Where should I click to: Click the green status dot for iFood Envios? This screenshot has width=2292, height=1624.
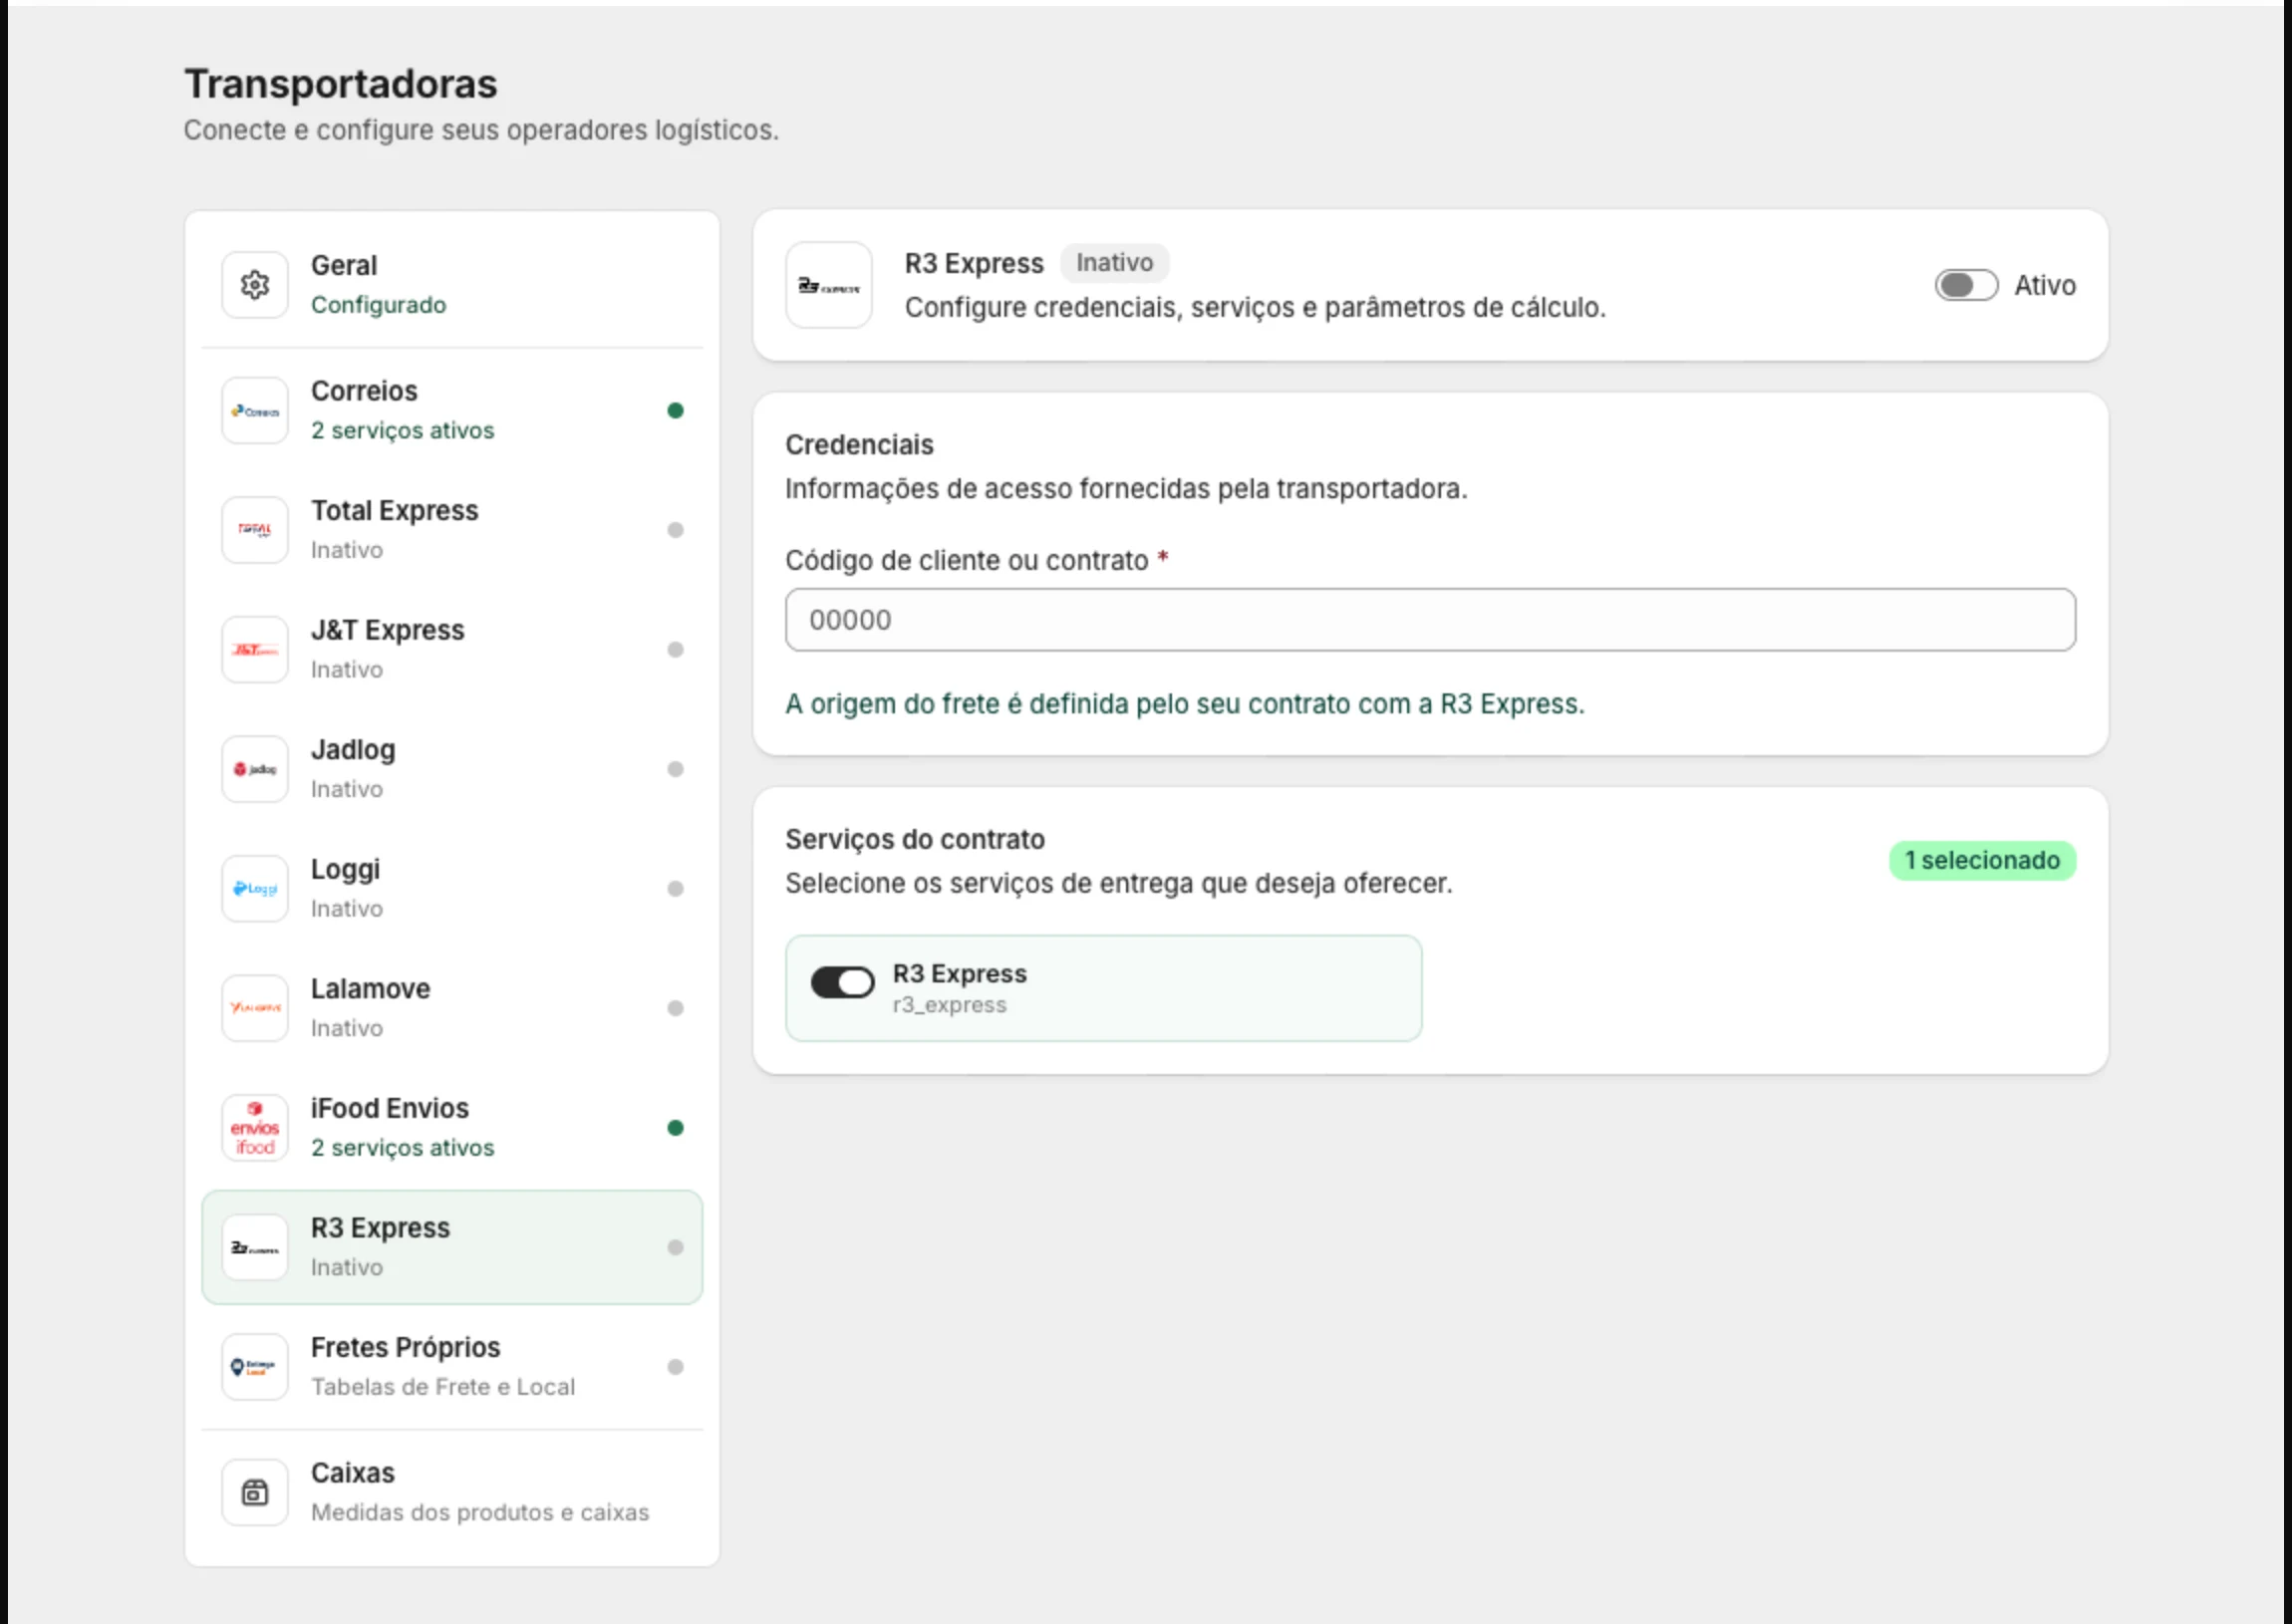675,1128
